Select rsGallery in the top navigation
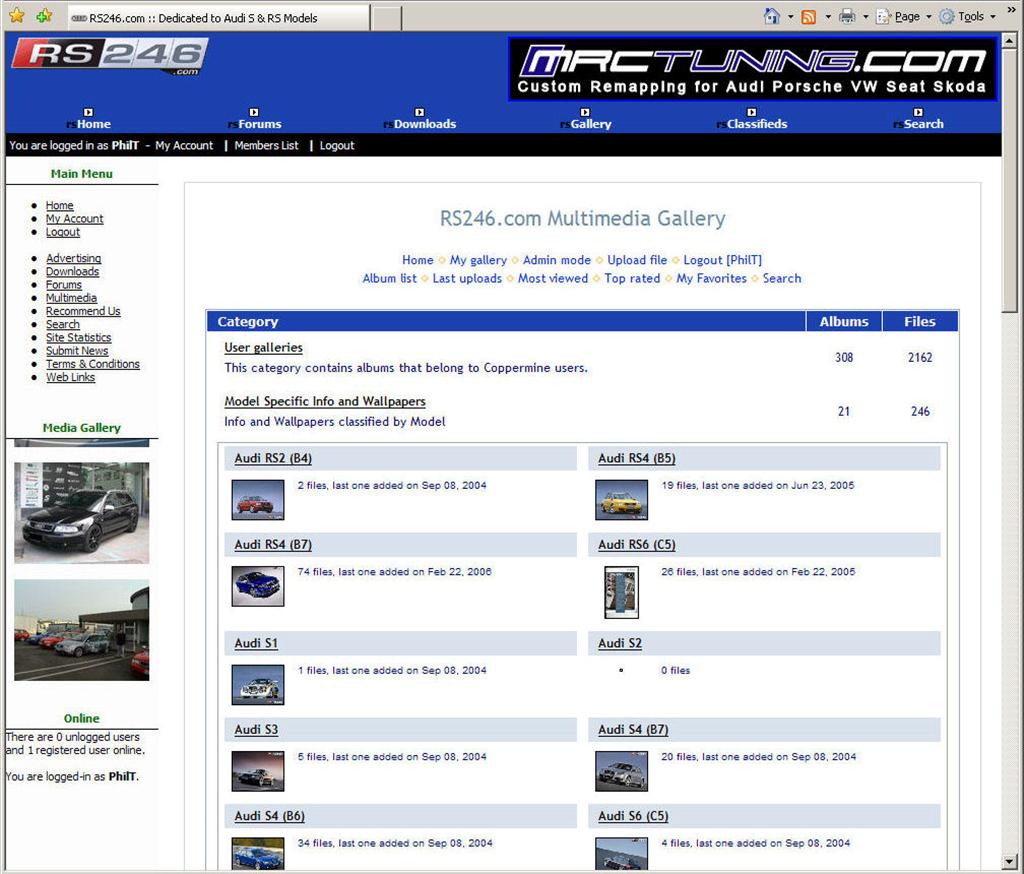 588,123
